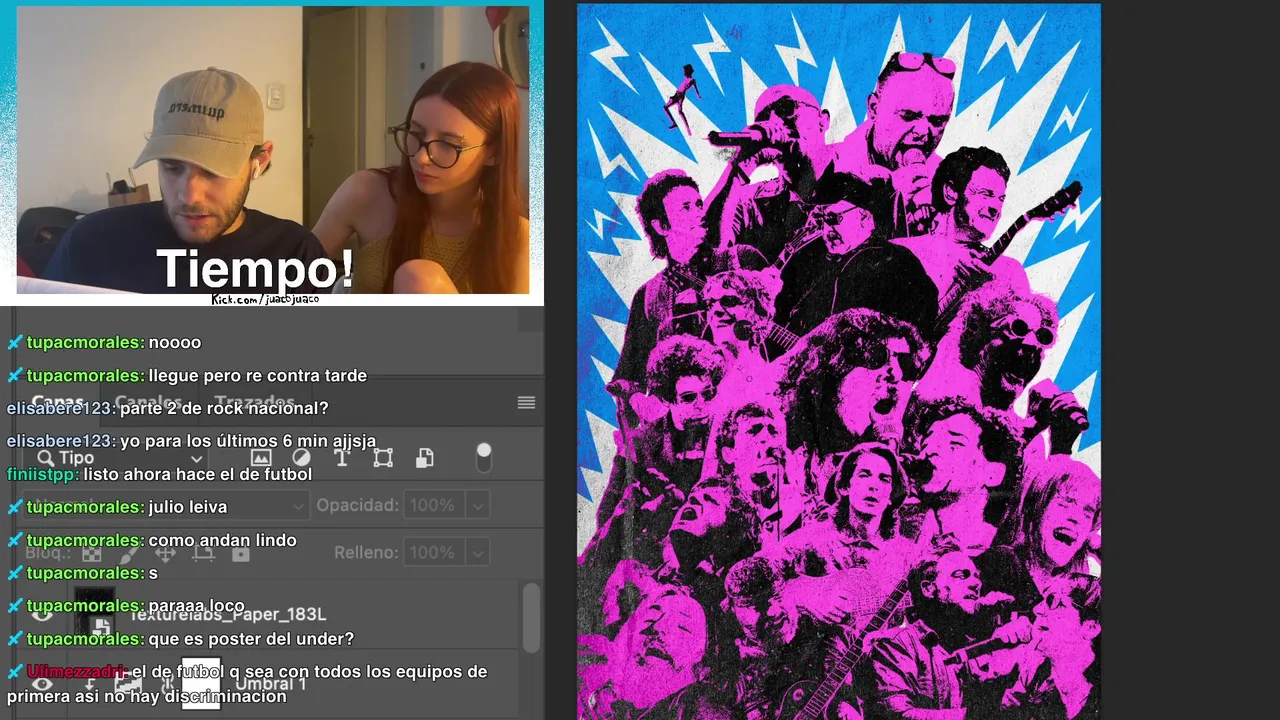Click the search magnifier in layer filter

(45, 458)
